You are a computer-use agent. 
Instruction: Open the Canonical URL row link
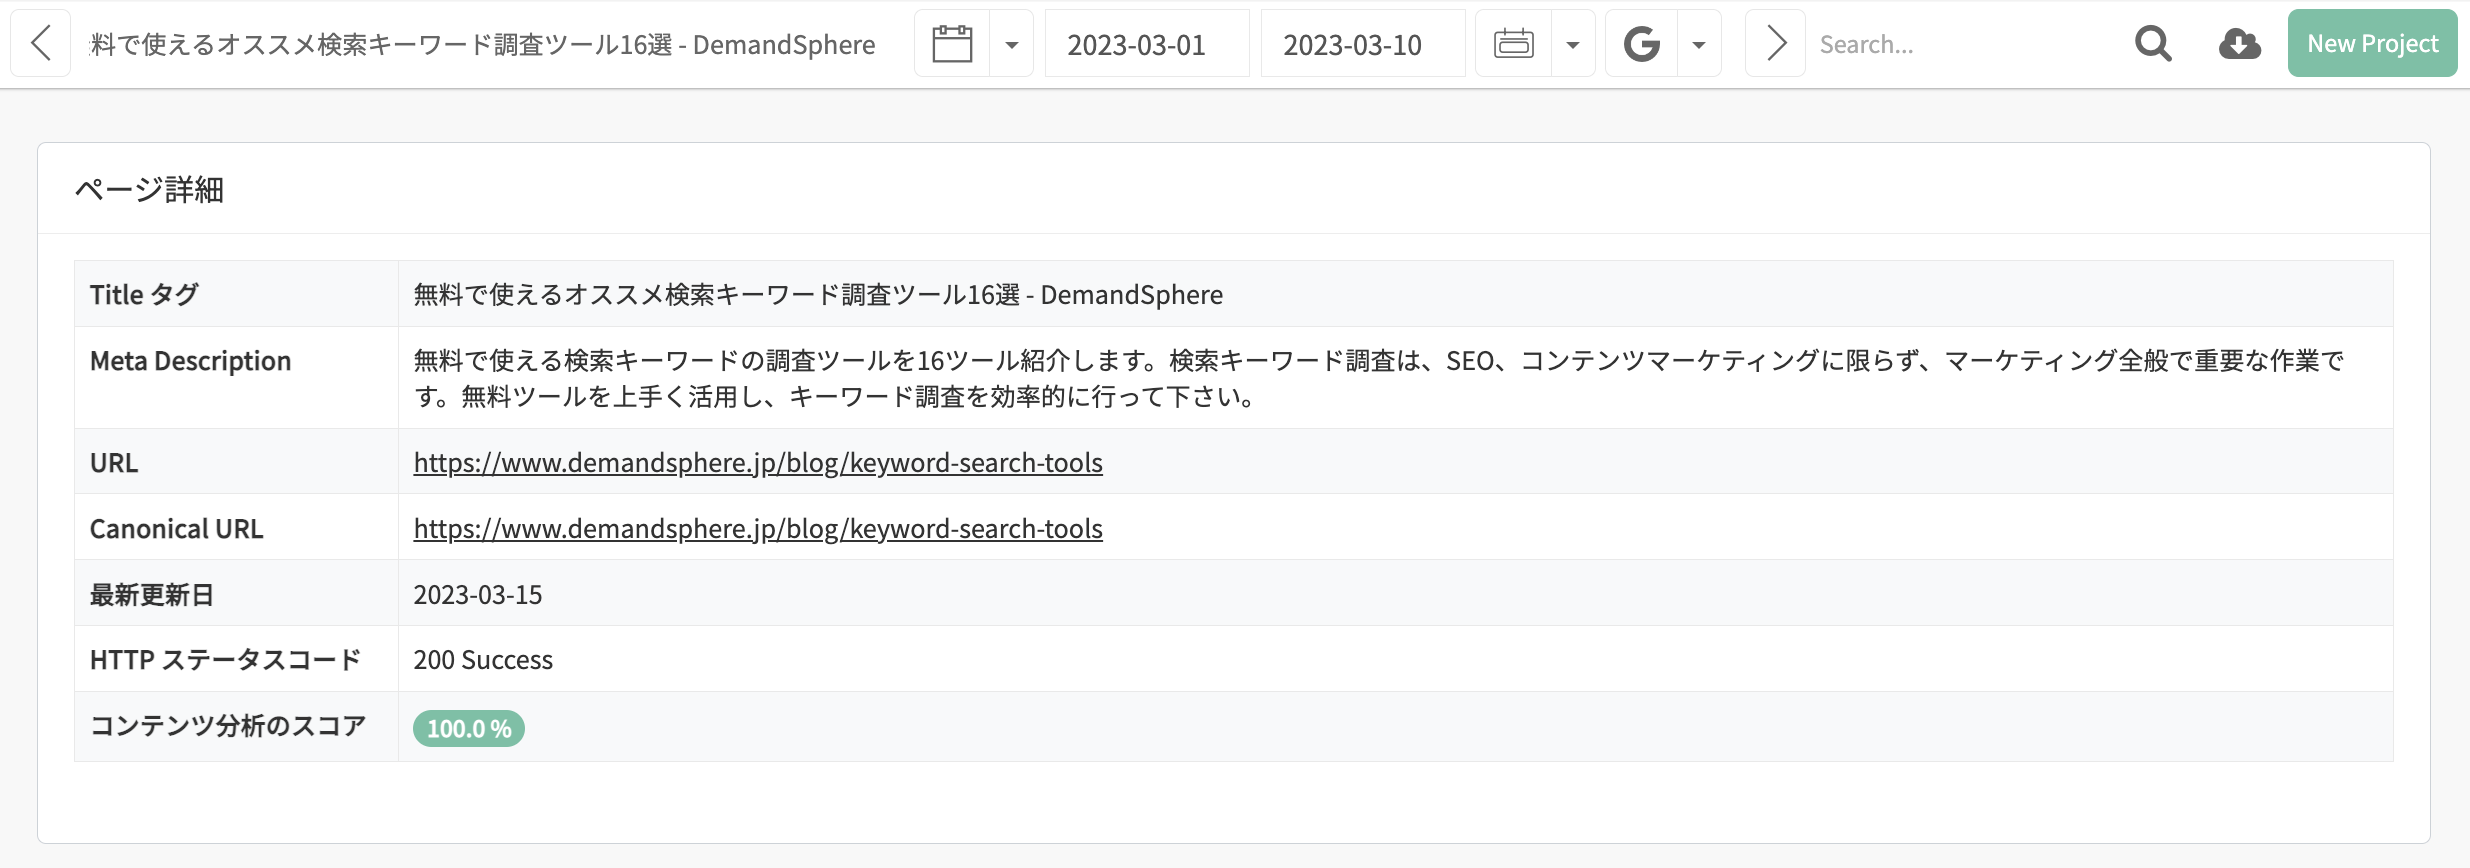click(758, 529)
